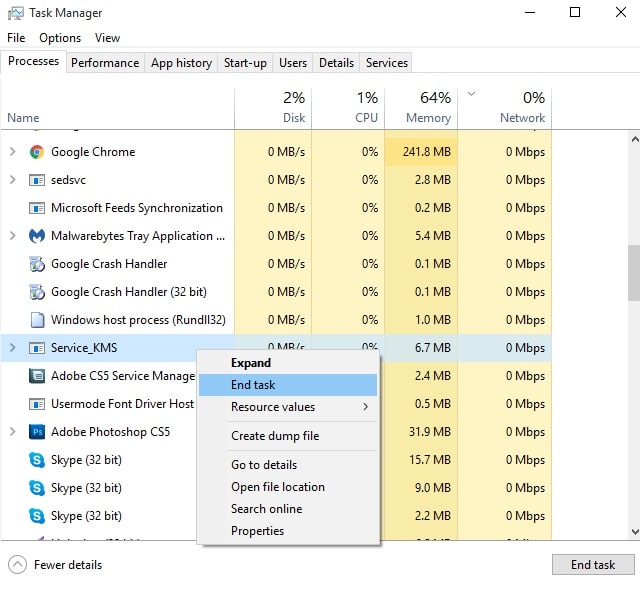640x589 pixels.
Task: Maximize the Task Manager window
Action: click(575, 13)
